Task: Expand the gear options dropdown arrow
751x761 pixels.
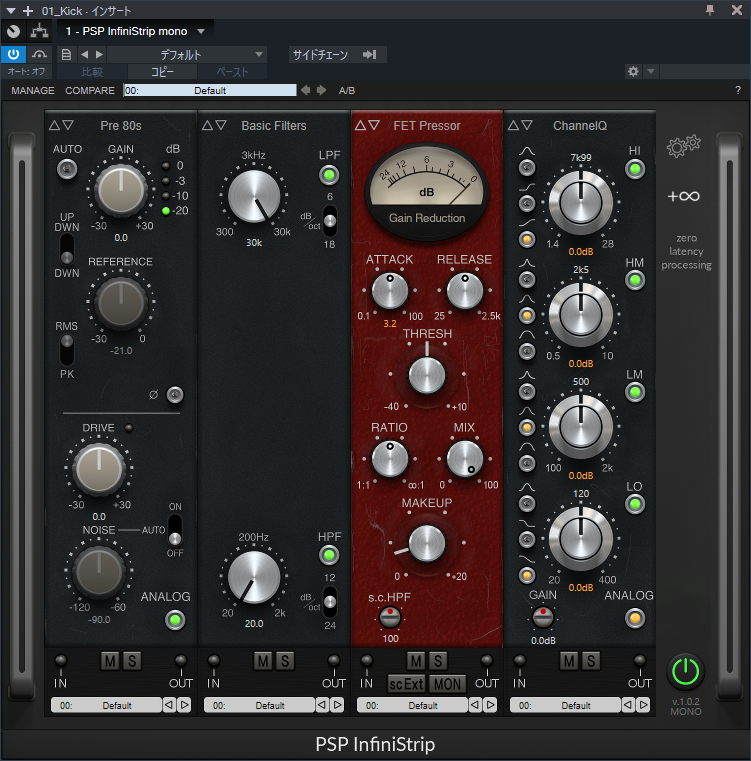Action: pyautogui.click(x=651, y=72)
